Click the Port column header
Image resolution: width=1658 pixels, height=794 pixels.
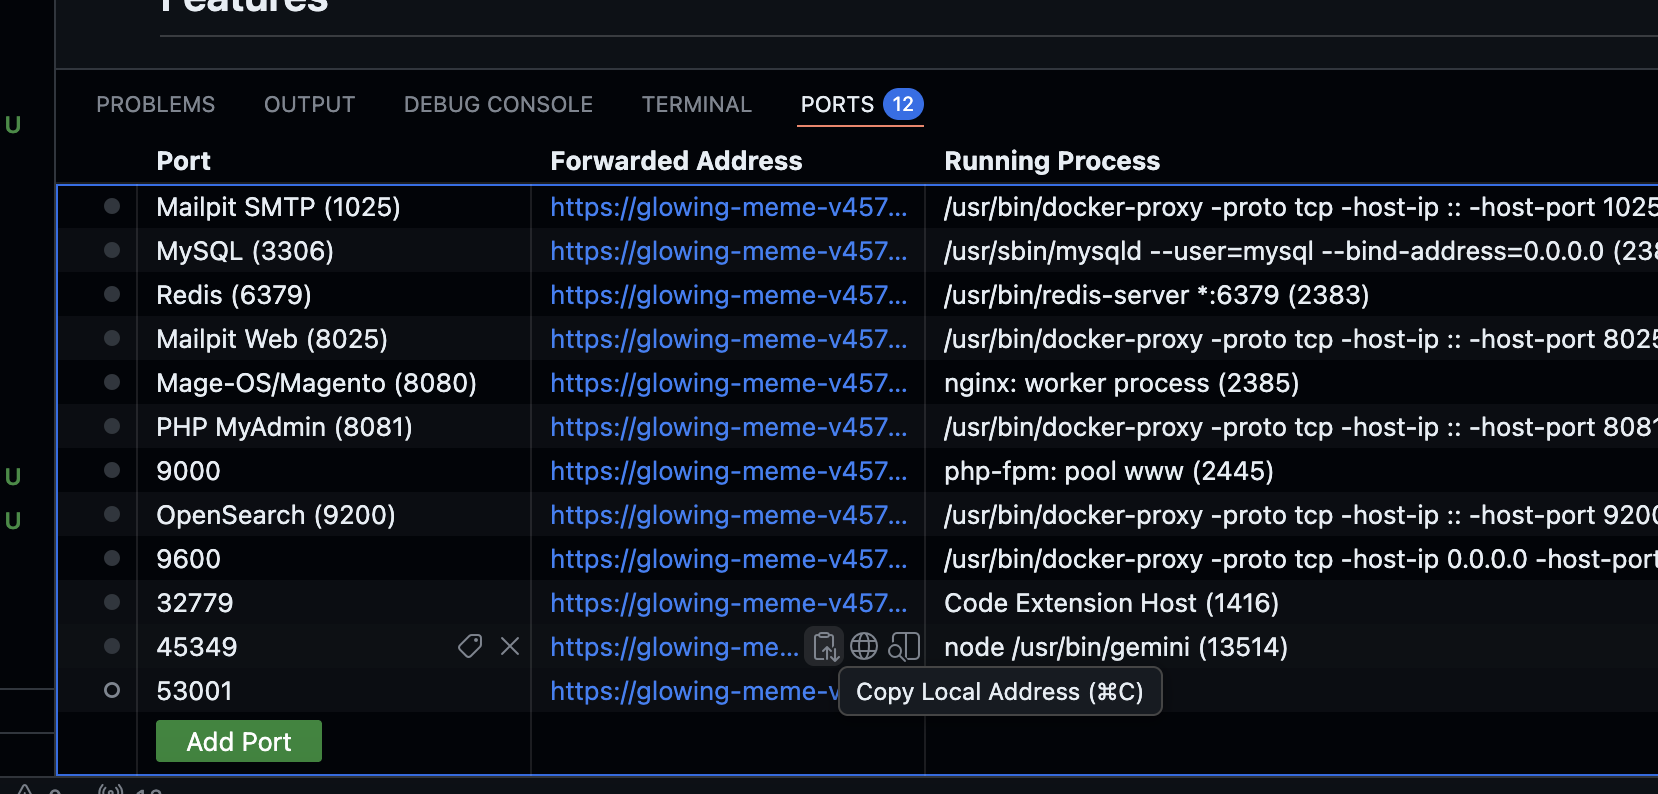pyautogui.click(x=183, y=161)
